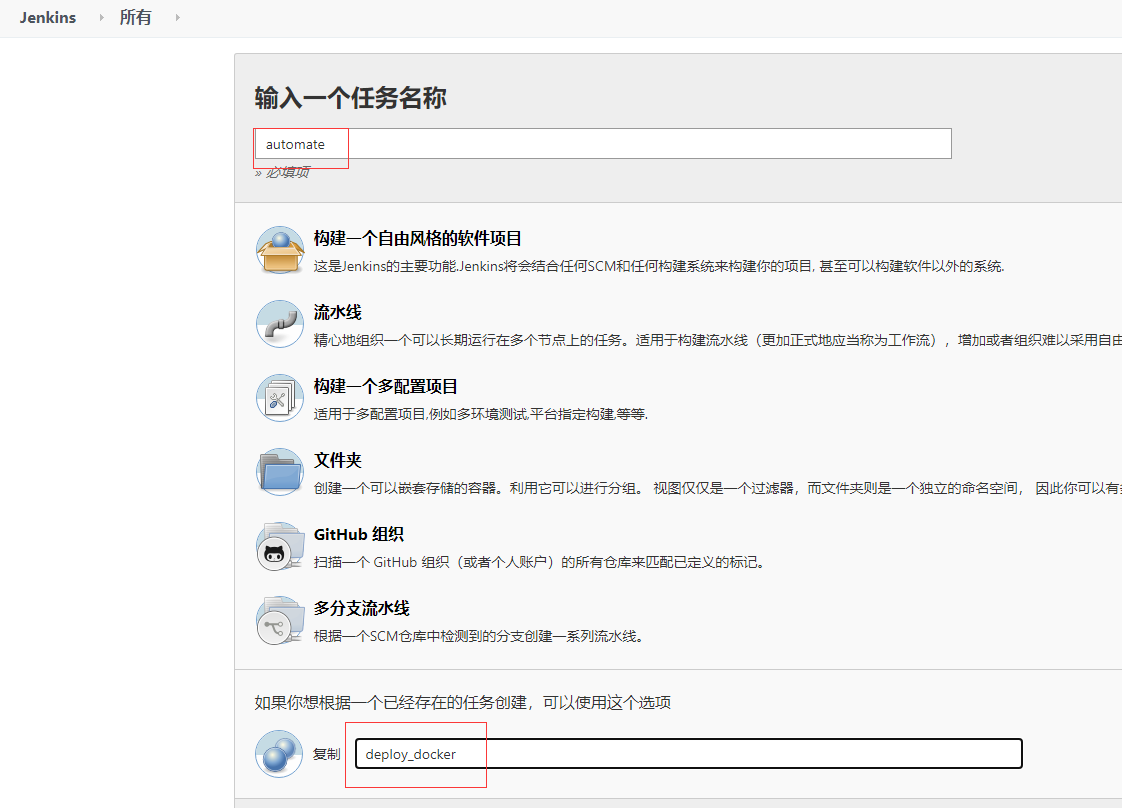Select the GitHub 组织 item type
The height and width of the screenshot is (808, 1122).
pos(358,535)
